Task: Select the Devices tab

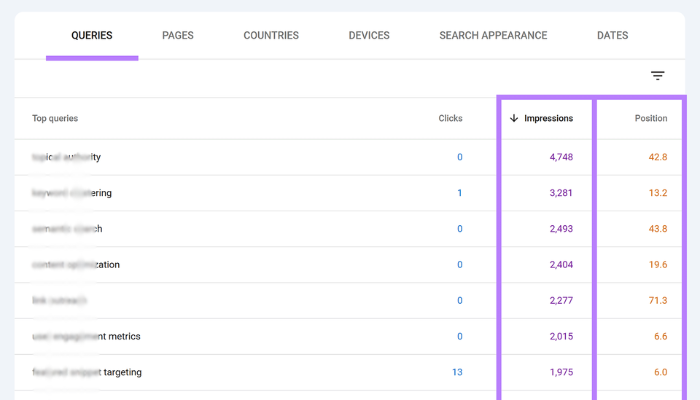Action: point(369,36)
